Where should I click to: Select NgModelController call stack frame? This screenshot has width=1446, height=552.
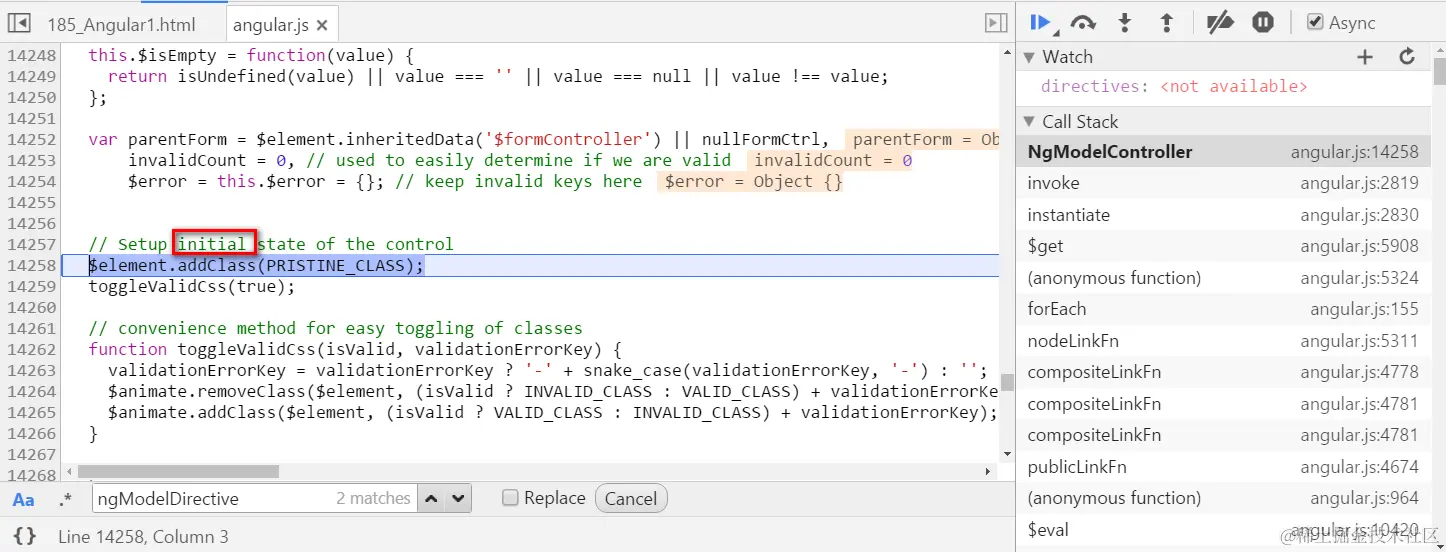1222,152
